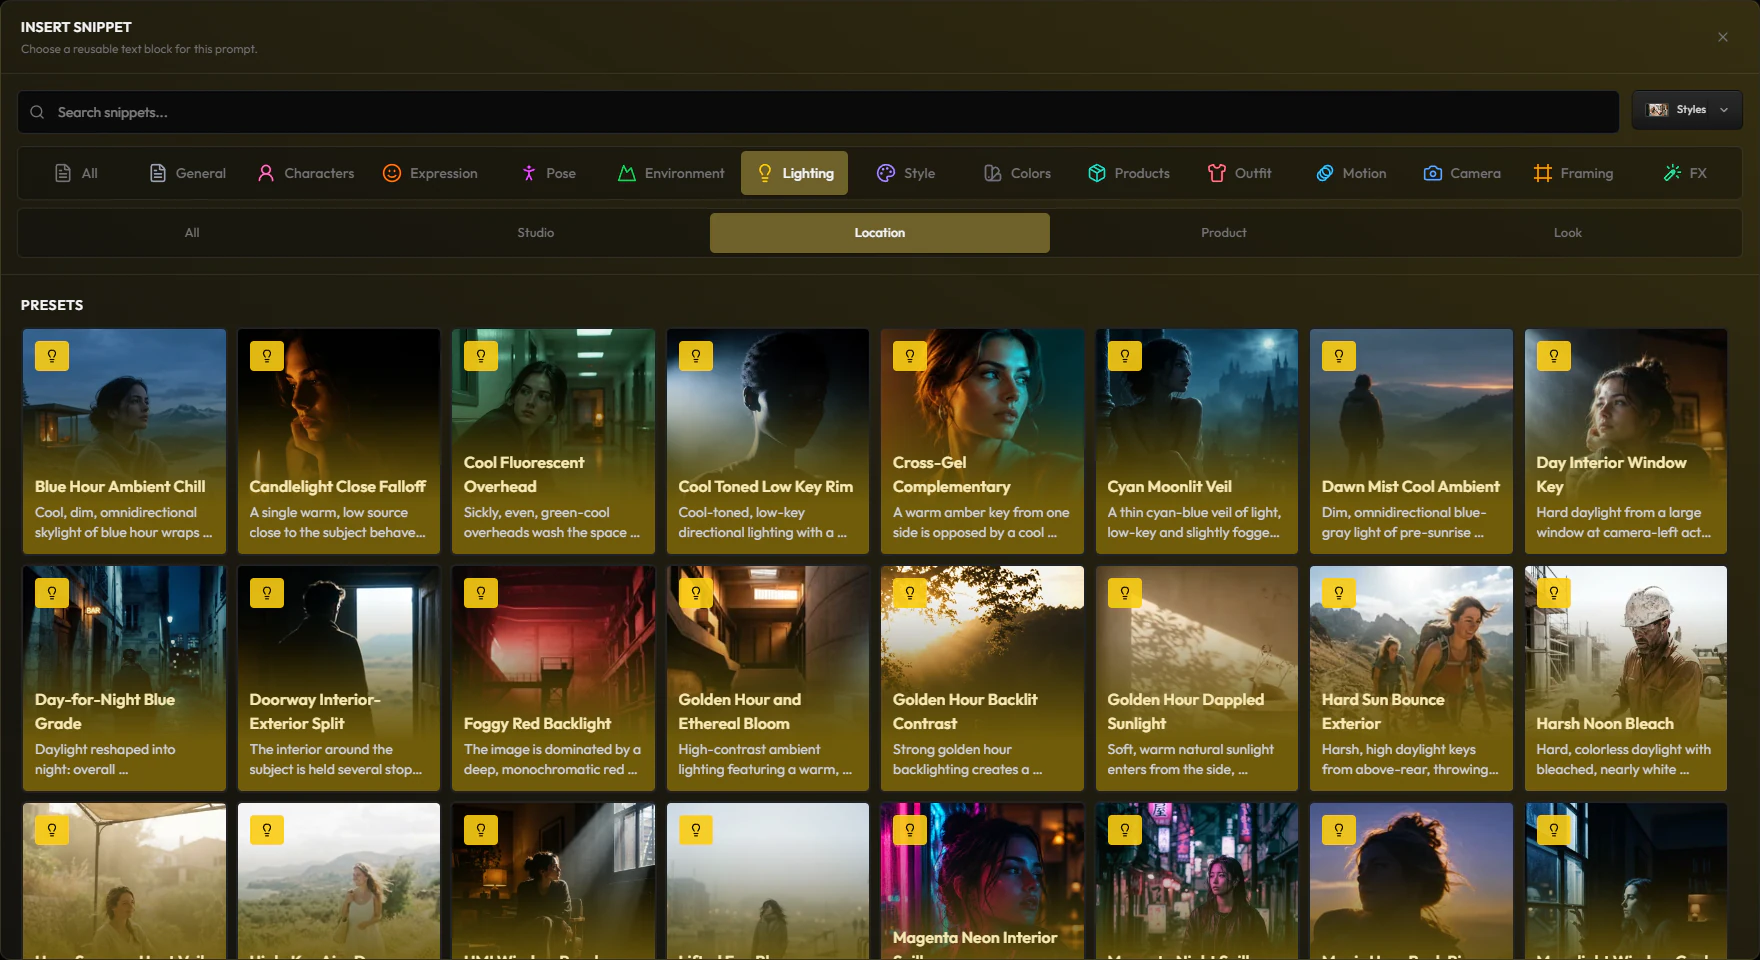
Task: Click the Framing crop icon
Action: [x=1543, y=173]
